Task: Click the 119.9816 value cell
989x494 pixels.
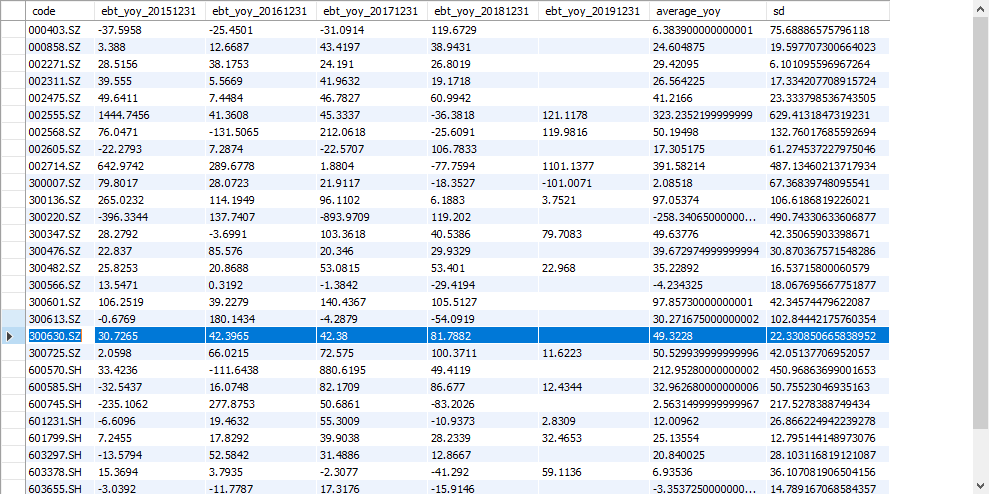Action: click(594, 132)
